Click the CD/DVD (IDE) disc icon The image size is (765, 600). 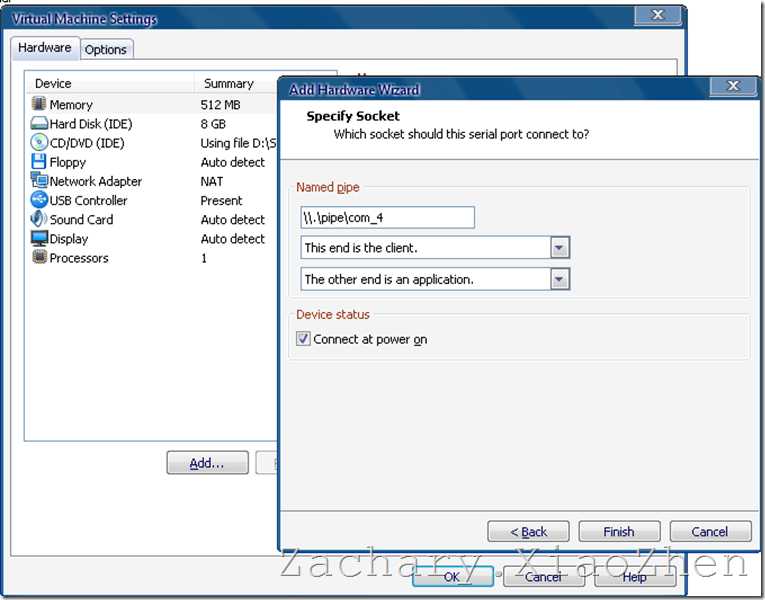[x=39, y=142]
